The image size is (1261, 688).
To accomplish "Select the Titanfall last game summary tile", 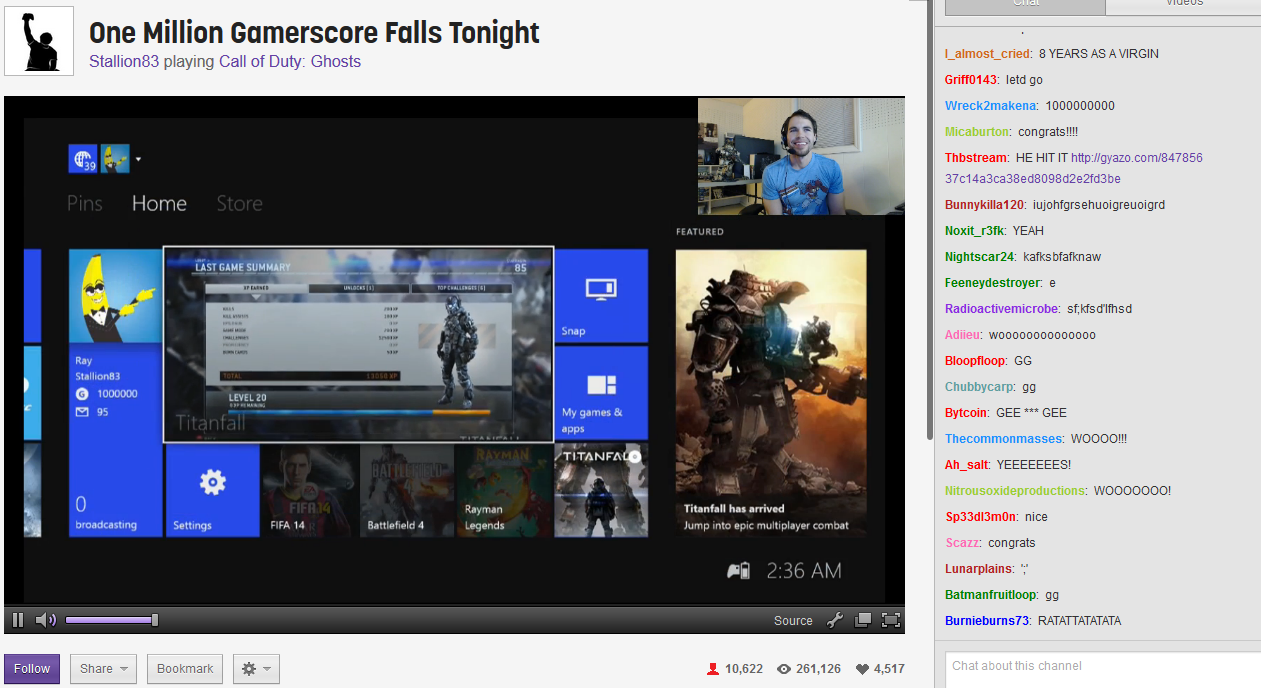I will point(358,344).
